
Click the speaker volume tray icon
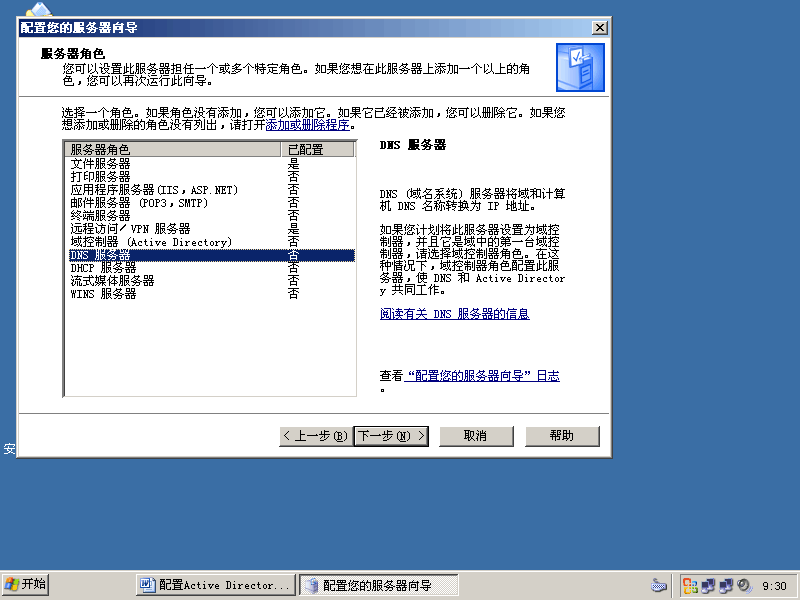tap(744, 585)
